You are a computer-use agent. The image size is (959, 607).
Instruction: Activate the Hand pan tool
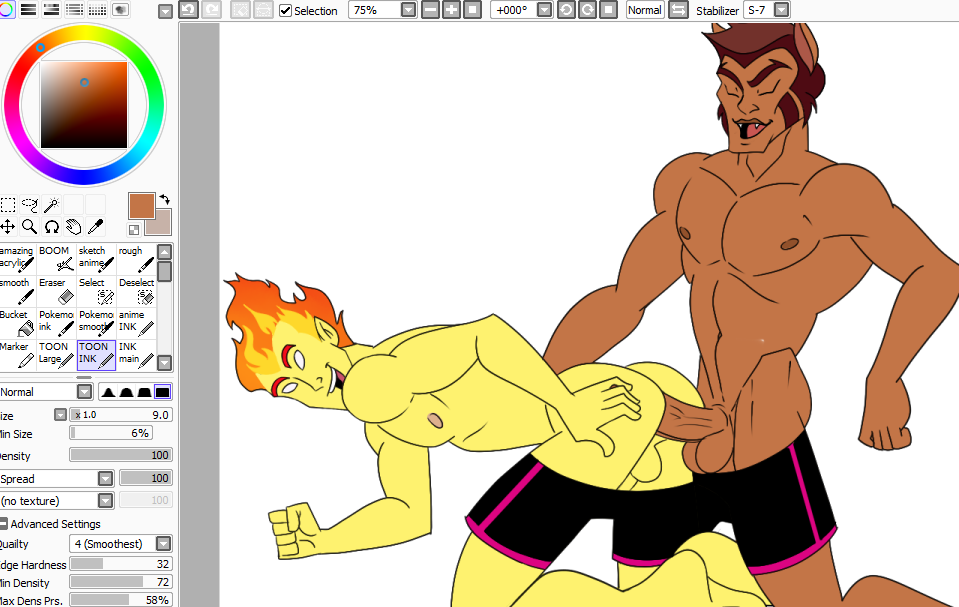pos(73,227)
